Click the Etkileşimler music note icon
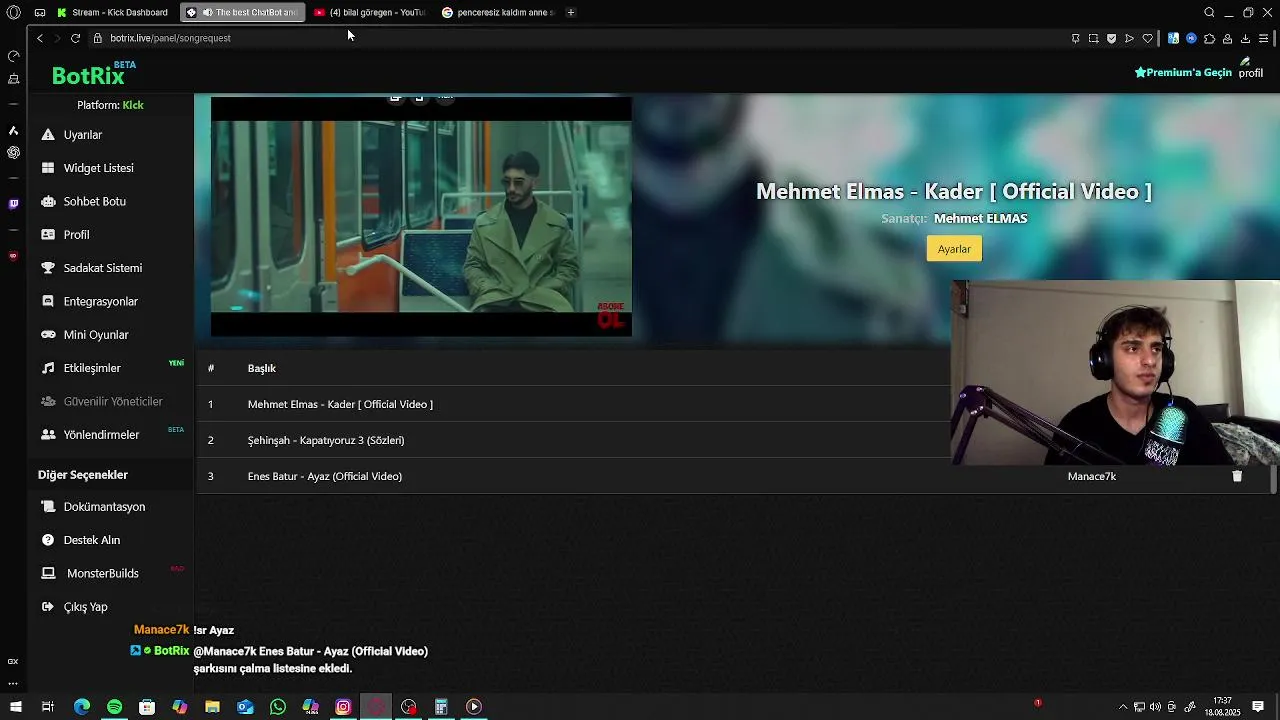 [x=47, y=368]
